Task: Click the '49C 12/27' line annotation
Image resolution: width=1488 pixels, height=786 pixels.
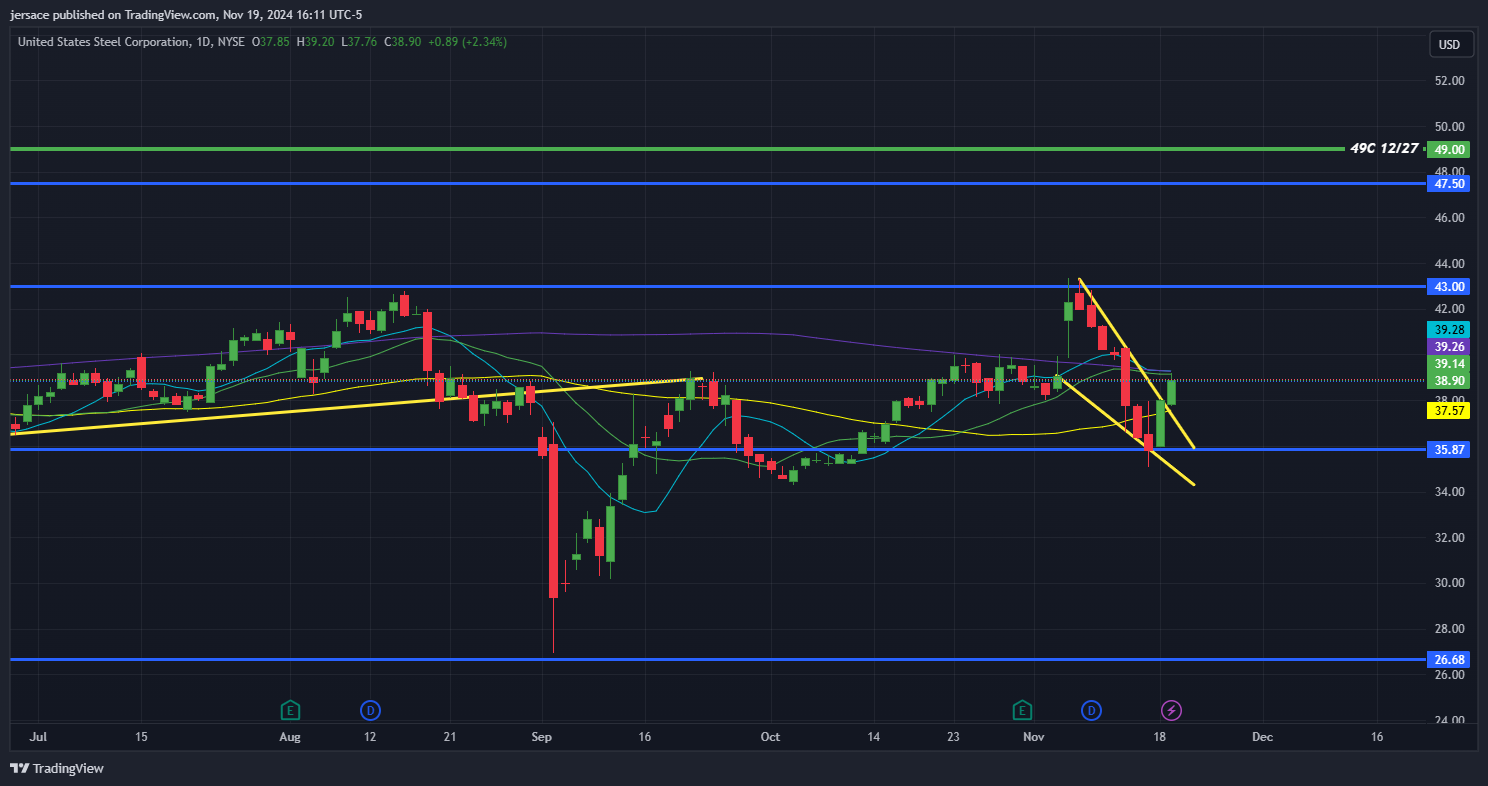Action: (1384, 148)
